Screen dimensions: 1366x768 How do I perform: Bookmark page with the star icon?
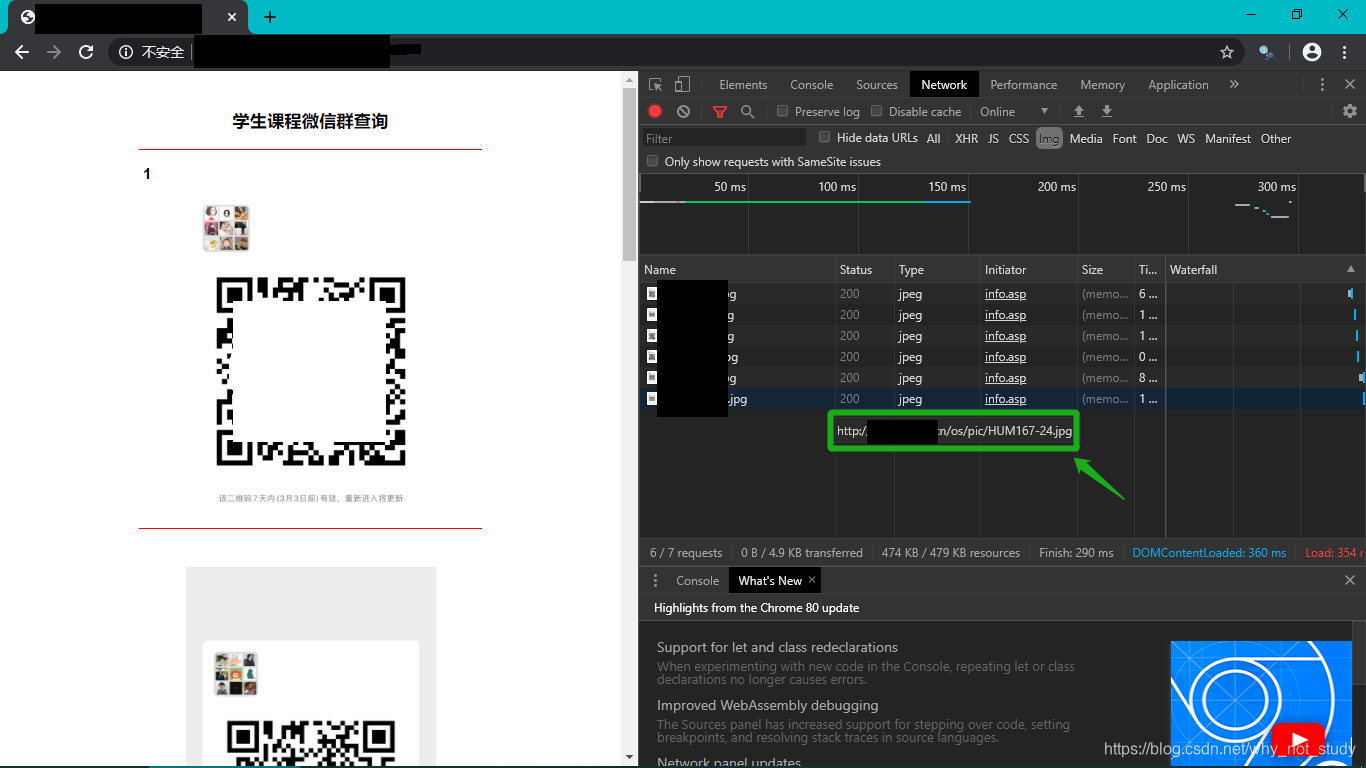point(1227,52)
